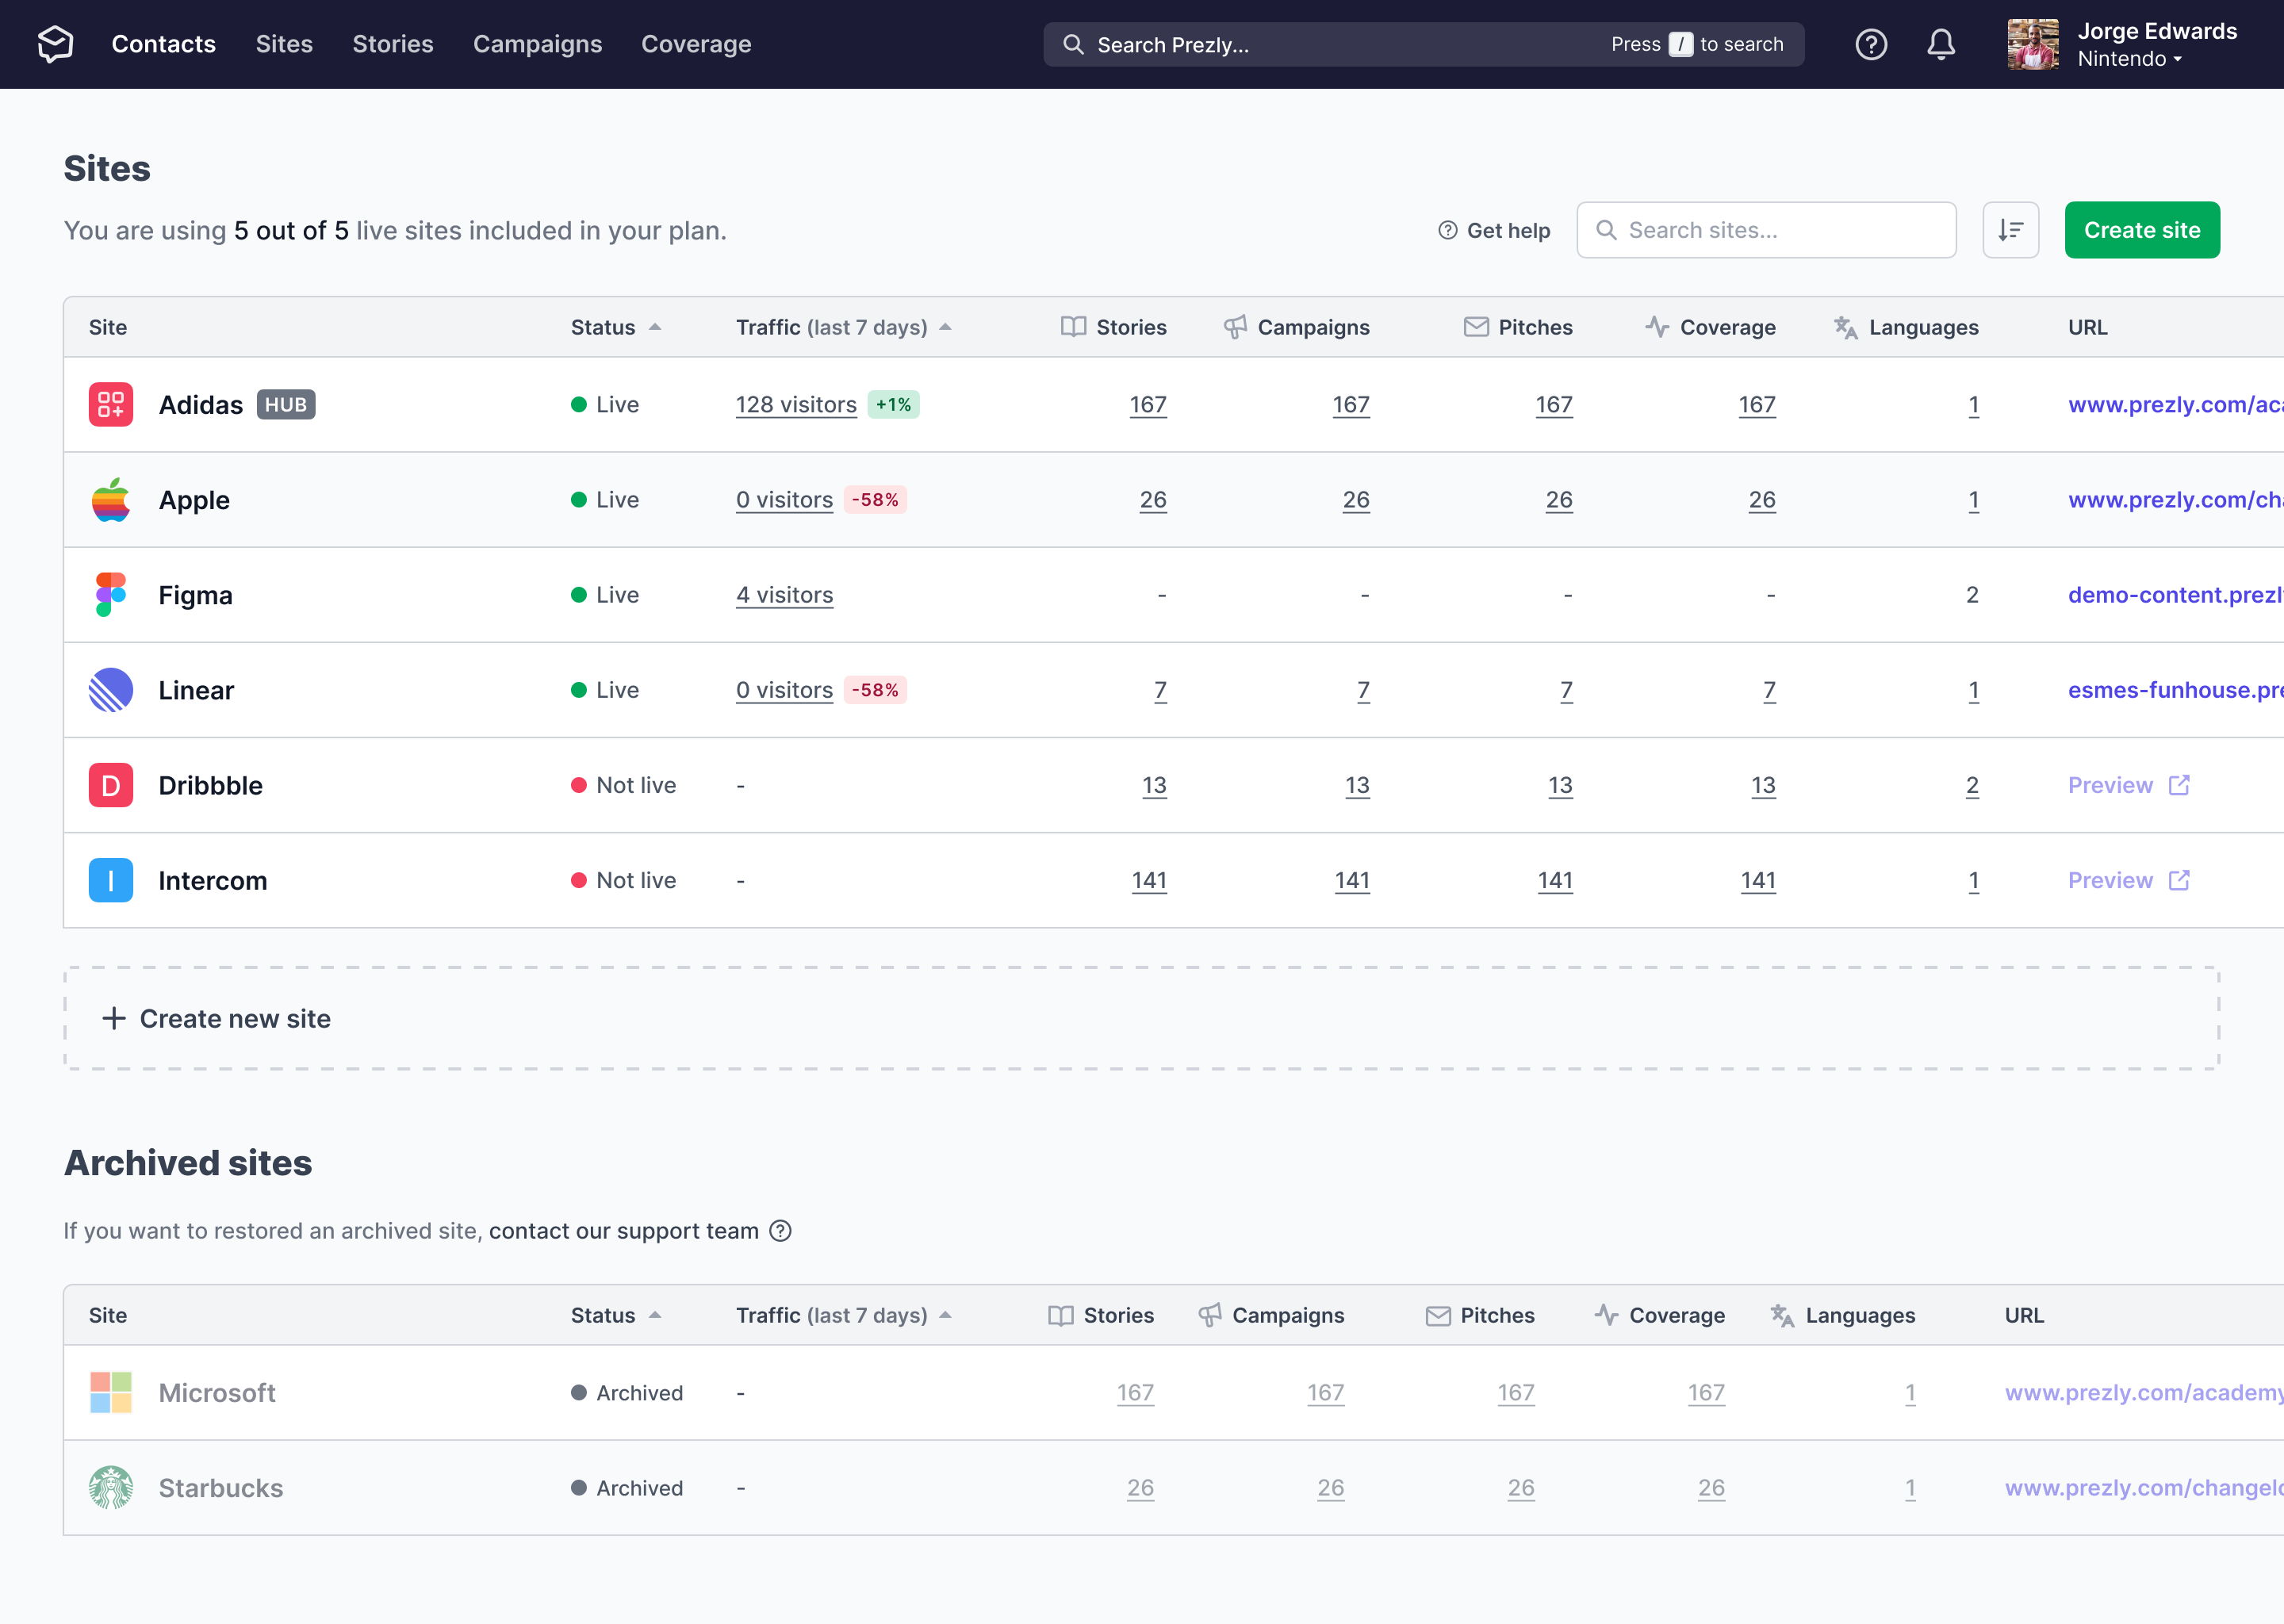Sort archived sites by Status
This screenshot has height=1624, width=2284.
point(616,1315)
